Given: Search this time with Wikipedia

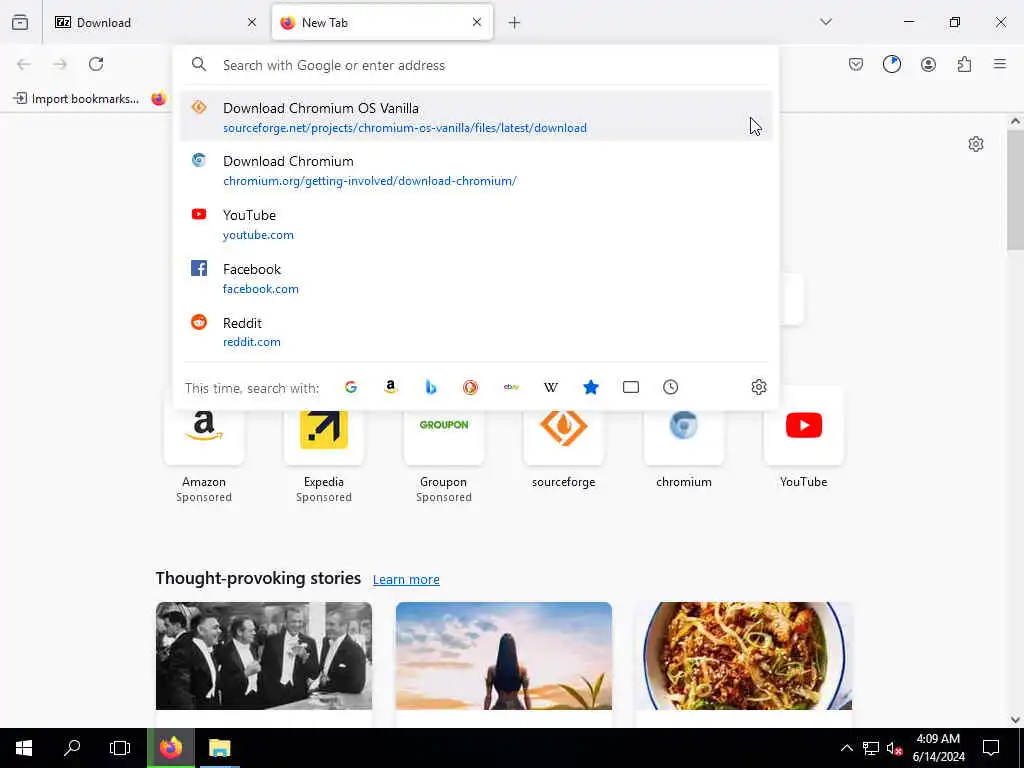Looking at the screenshot, I should point(551,387).
